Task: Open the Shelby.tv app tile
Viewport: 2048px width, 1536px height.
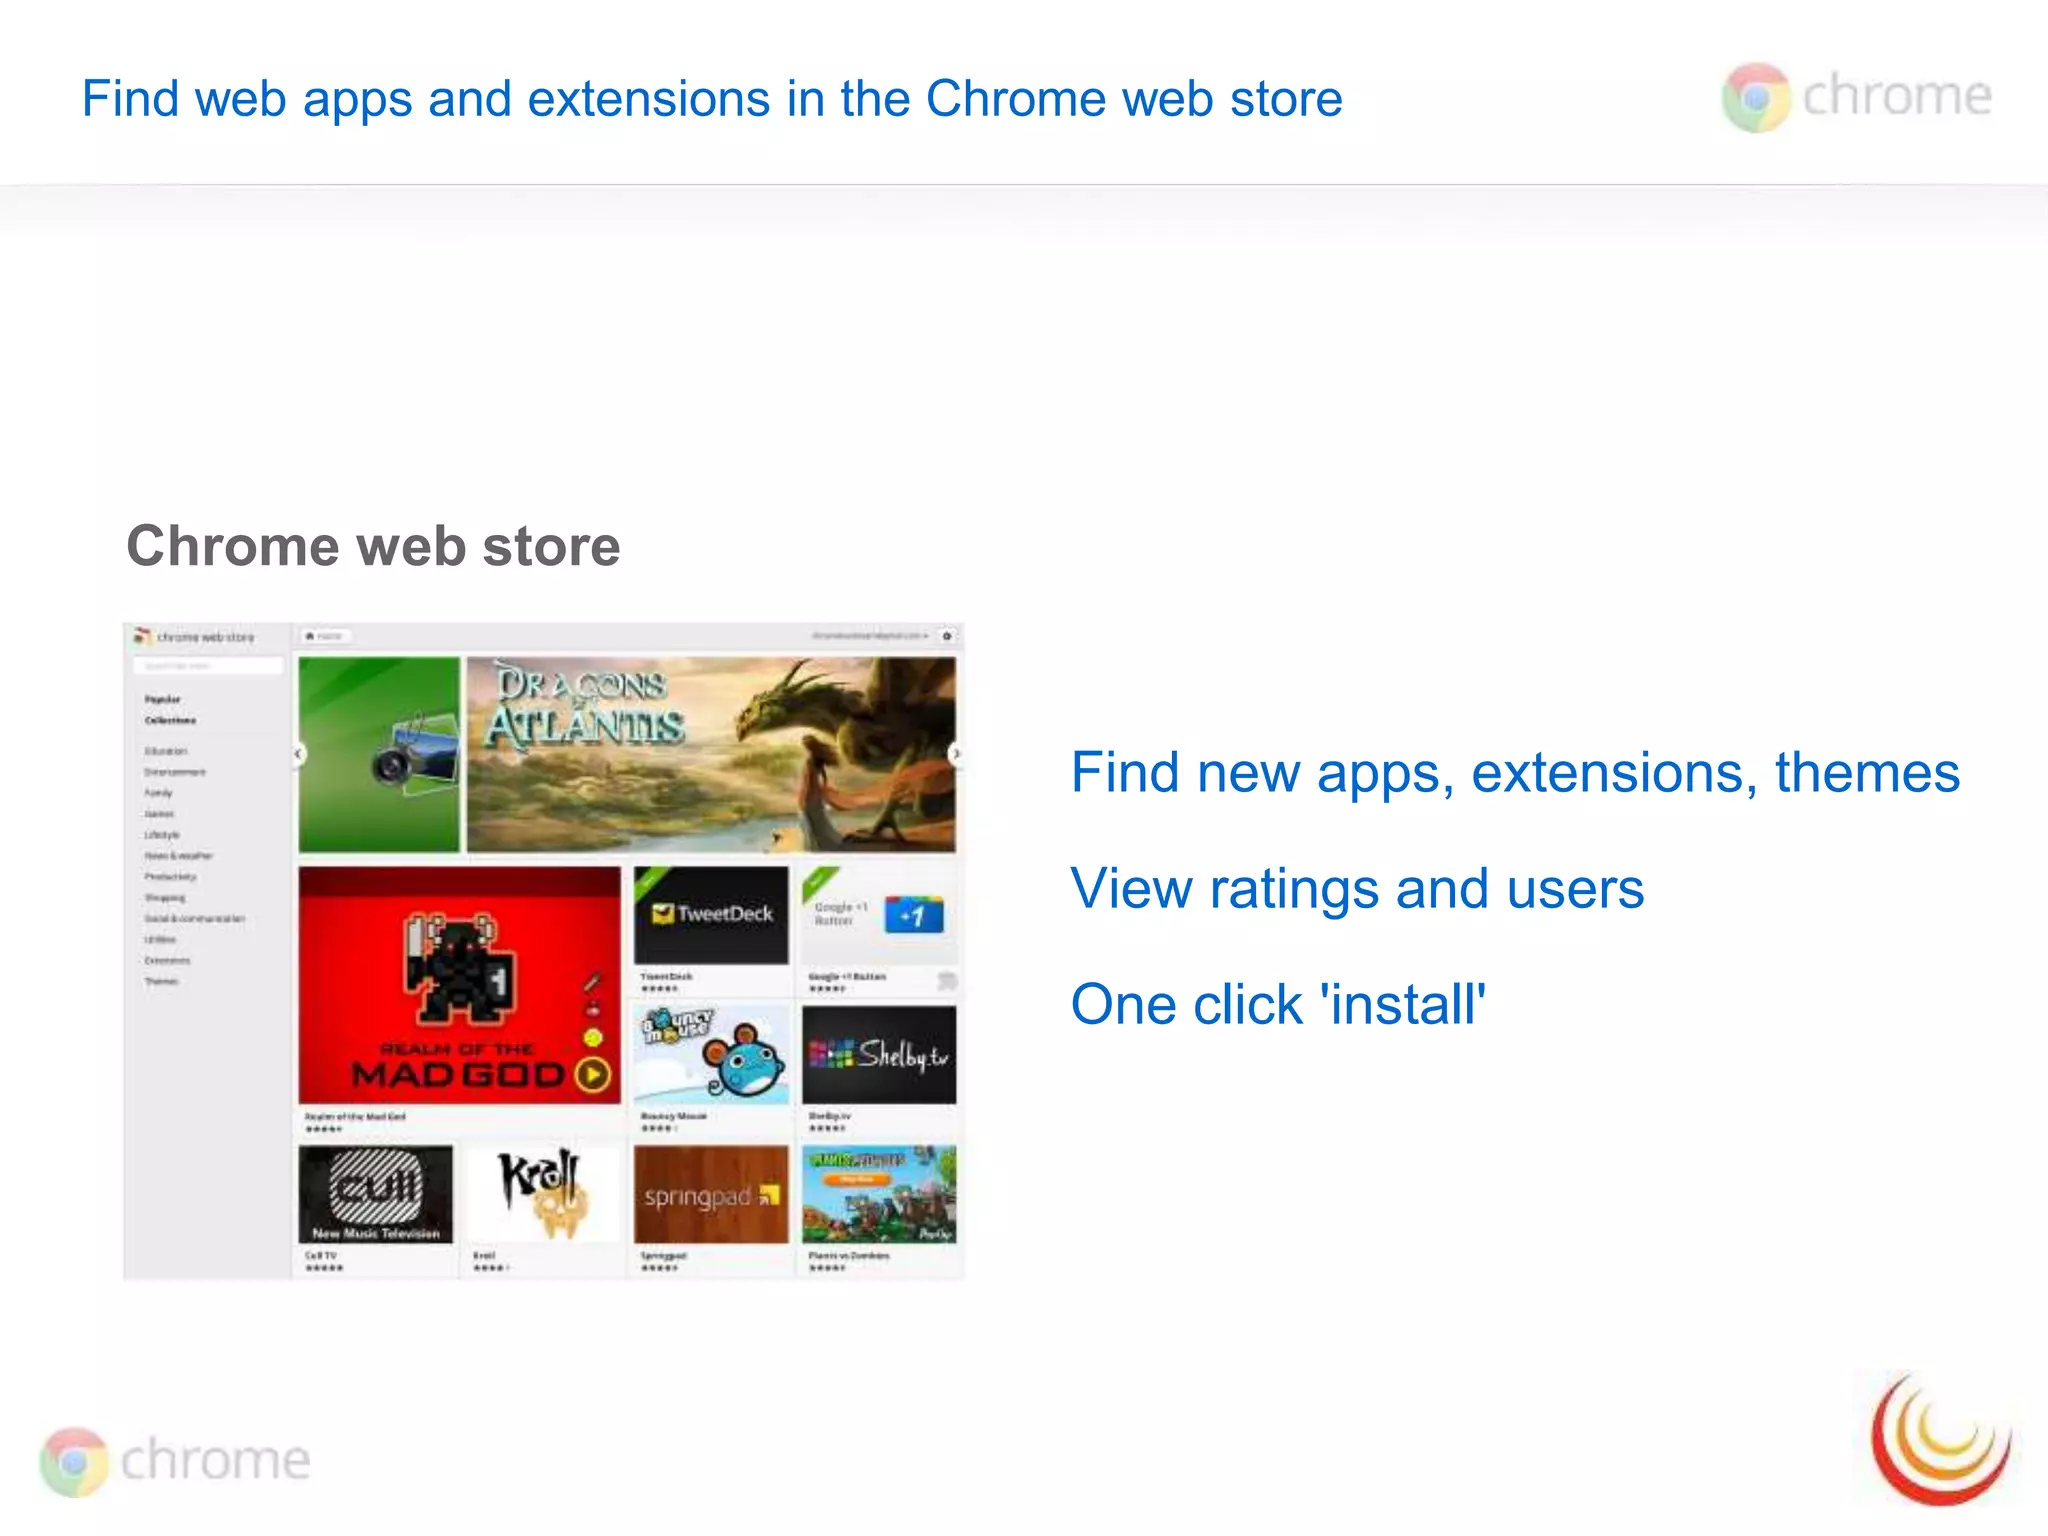Action: (x=879, y=1055)
